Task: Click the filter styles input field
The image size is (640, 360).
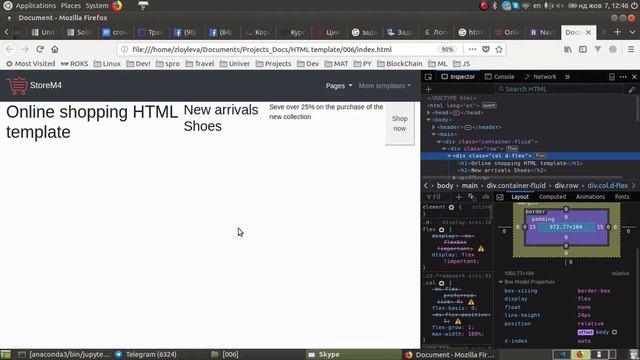Action: click(437, 197)
